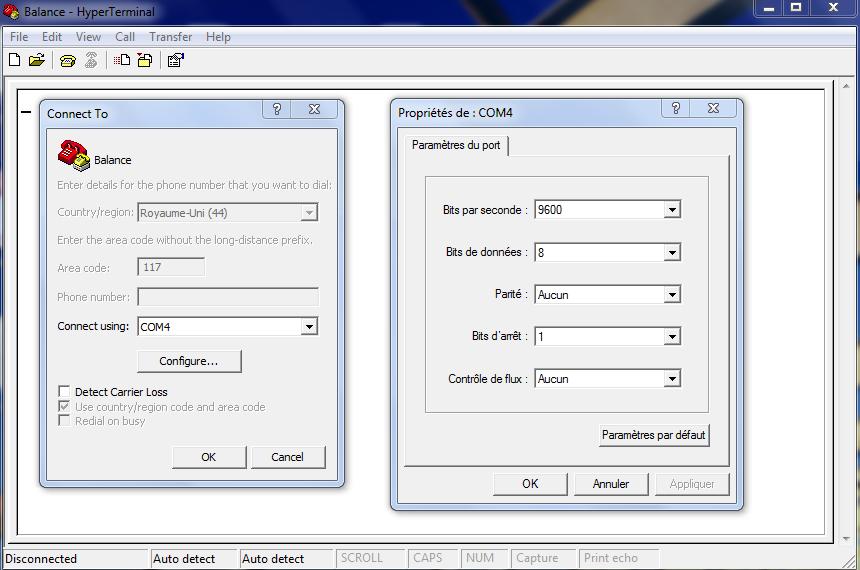Click Cancel in the Connect To dialog
Image resolution: width=860 pixels, height=570 pixels.
(x=287, y=457)
